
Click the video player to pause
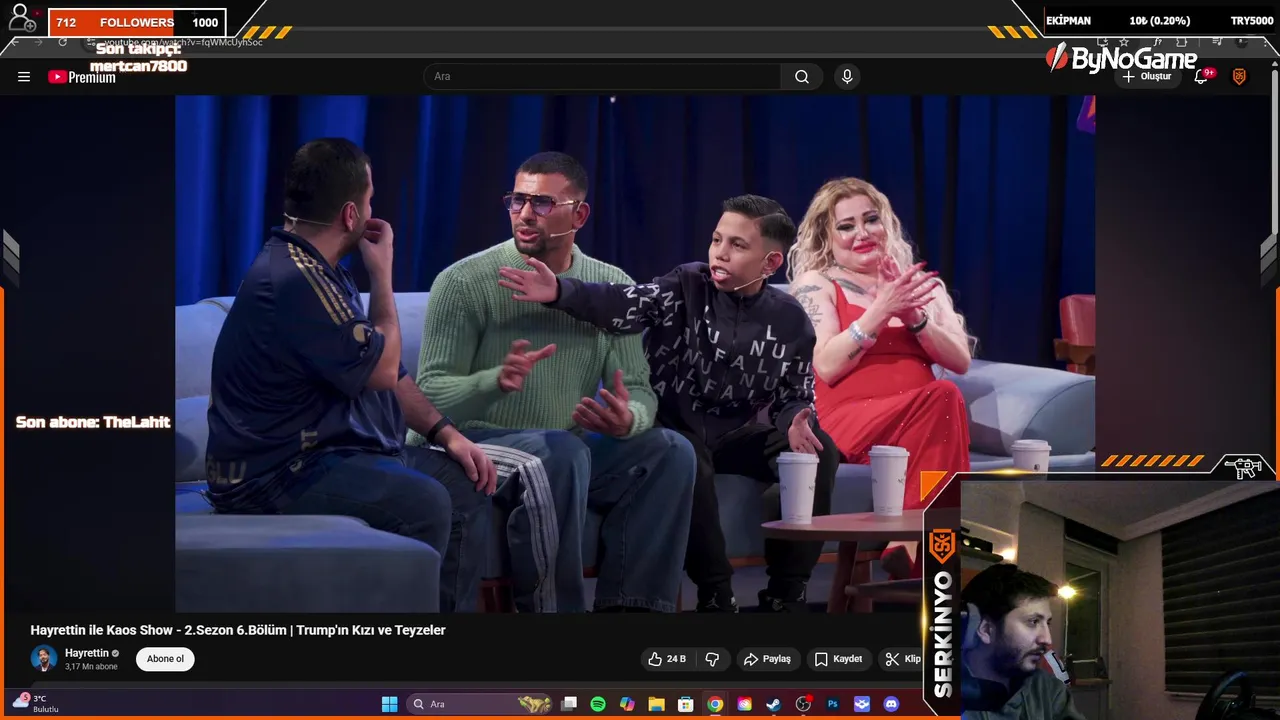[x=635, y=353]
